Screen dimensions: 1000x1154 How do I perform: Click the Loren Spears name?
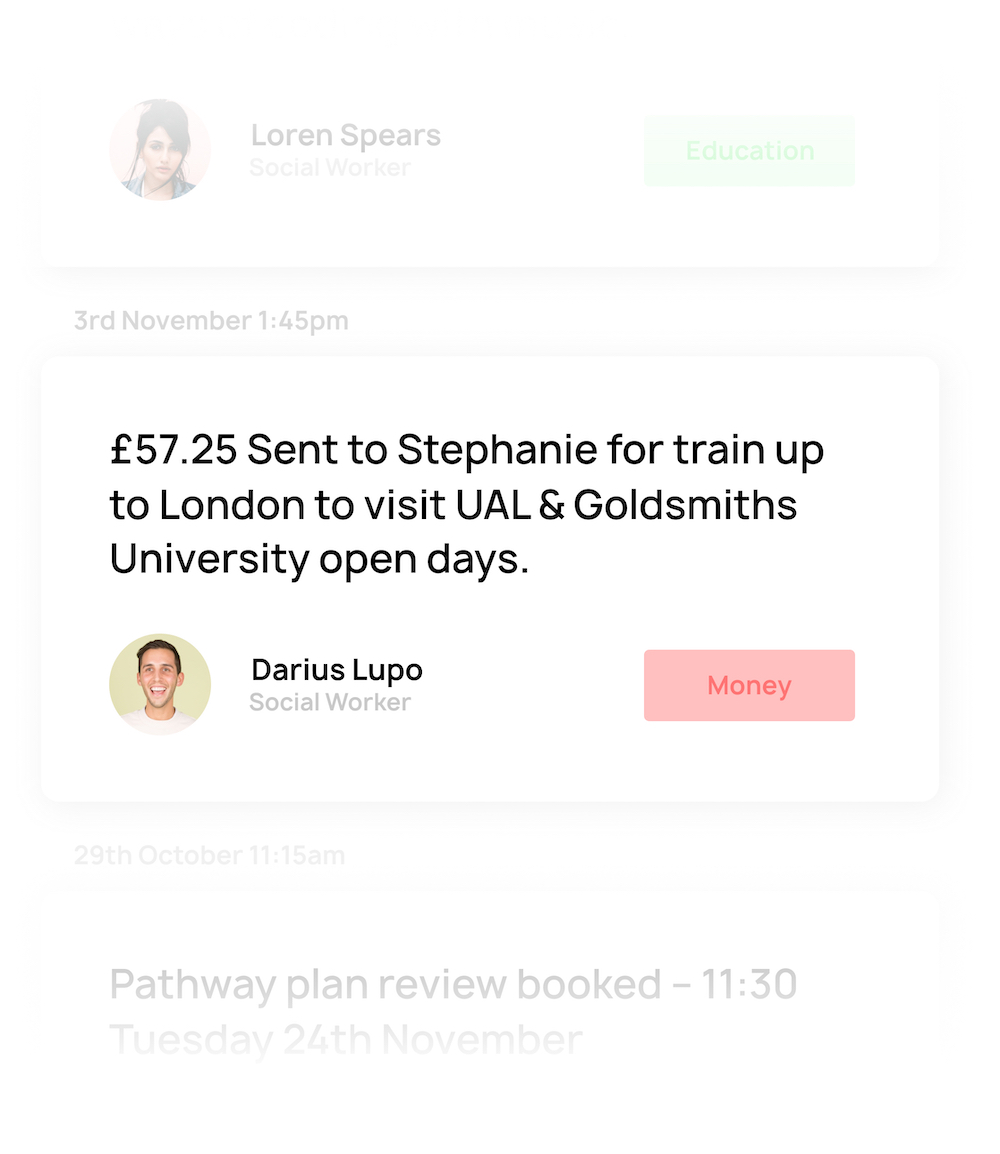pyautogui.click(x=345, y=135)
